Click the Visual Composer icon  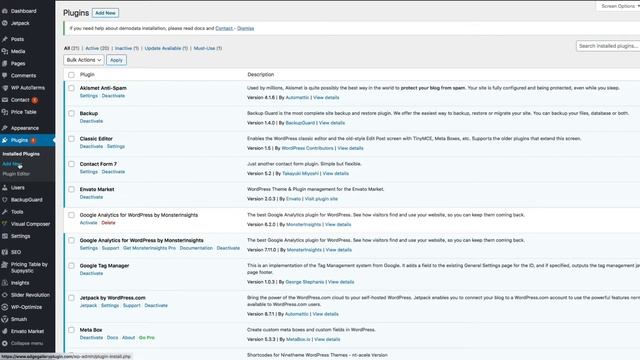(5, 224)
